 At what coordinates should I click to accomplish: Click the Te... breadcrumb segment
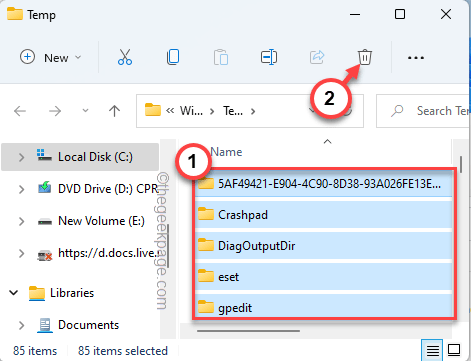[x=233, y=111]
